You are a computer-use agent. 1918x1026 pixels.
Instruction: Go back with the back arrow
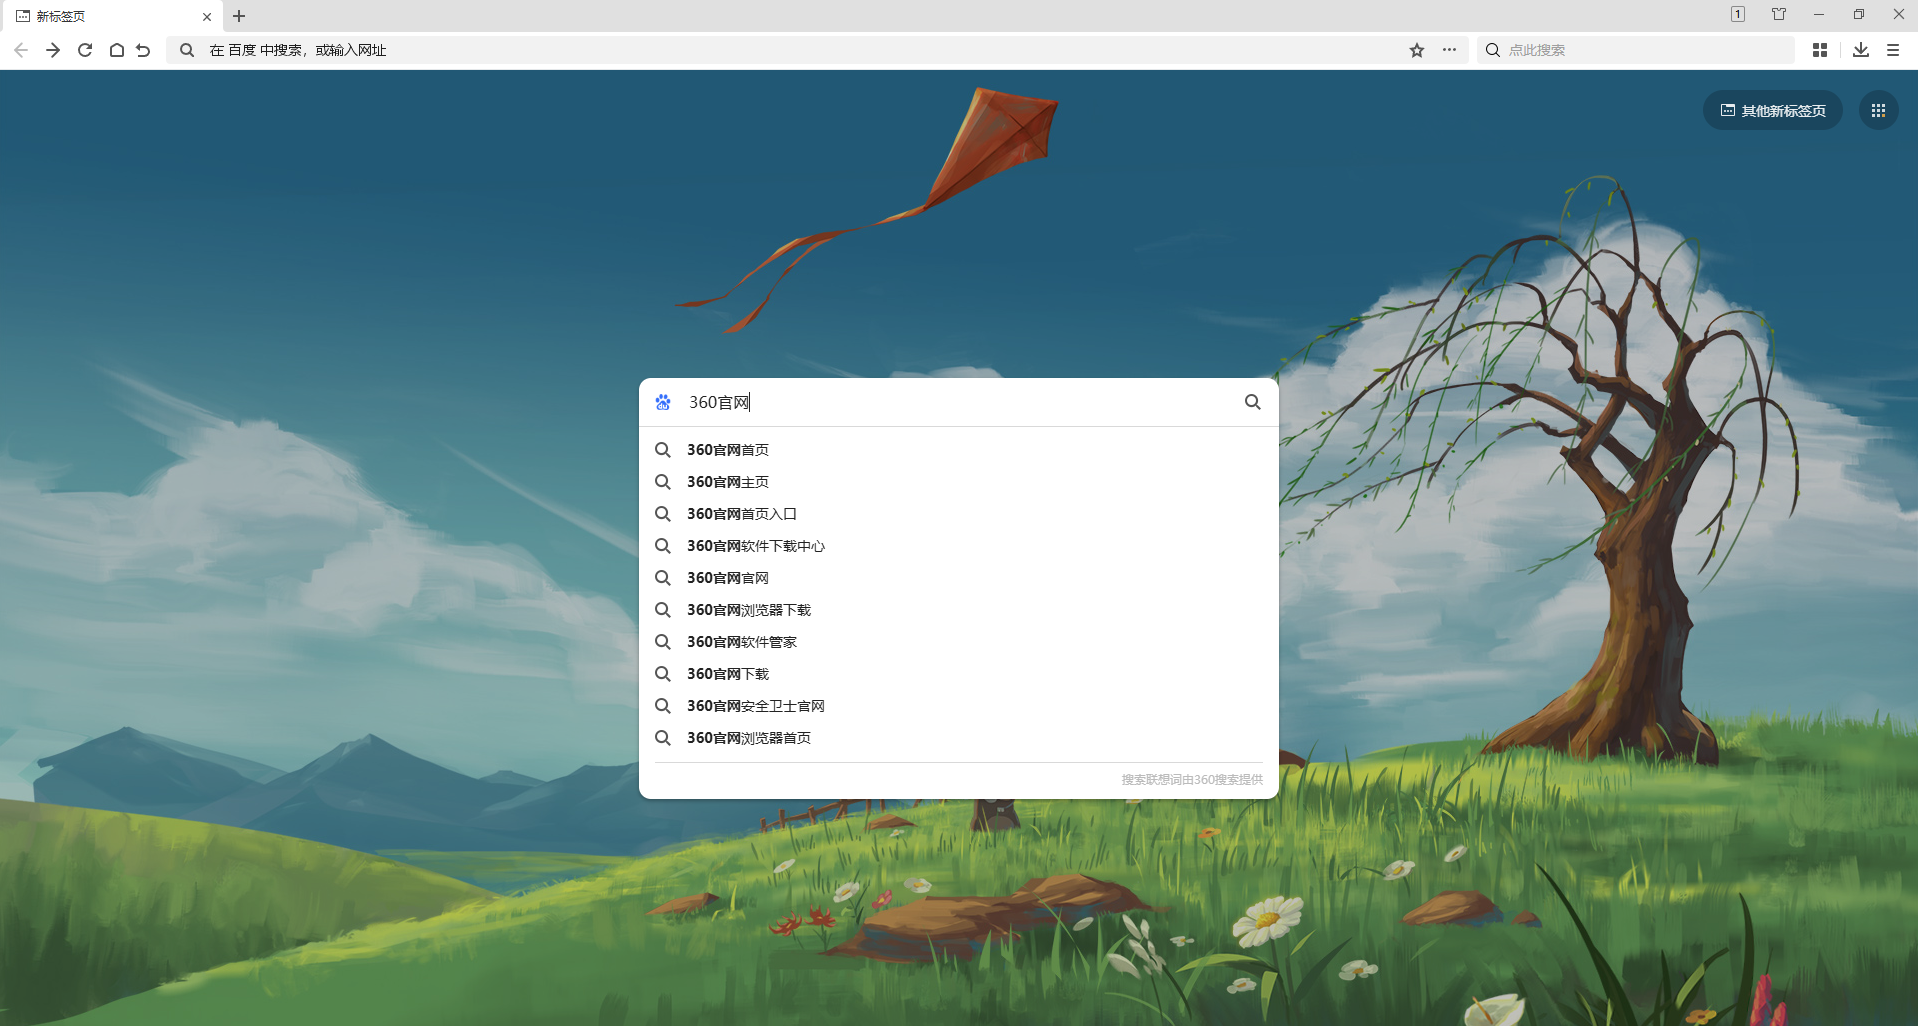tap(21, 50)
